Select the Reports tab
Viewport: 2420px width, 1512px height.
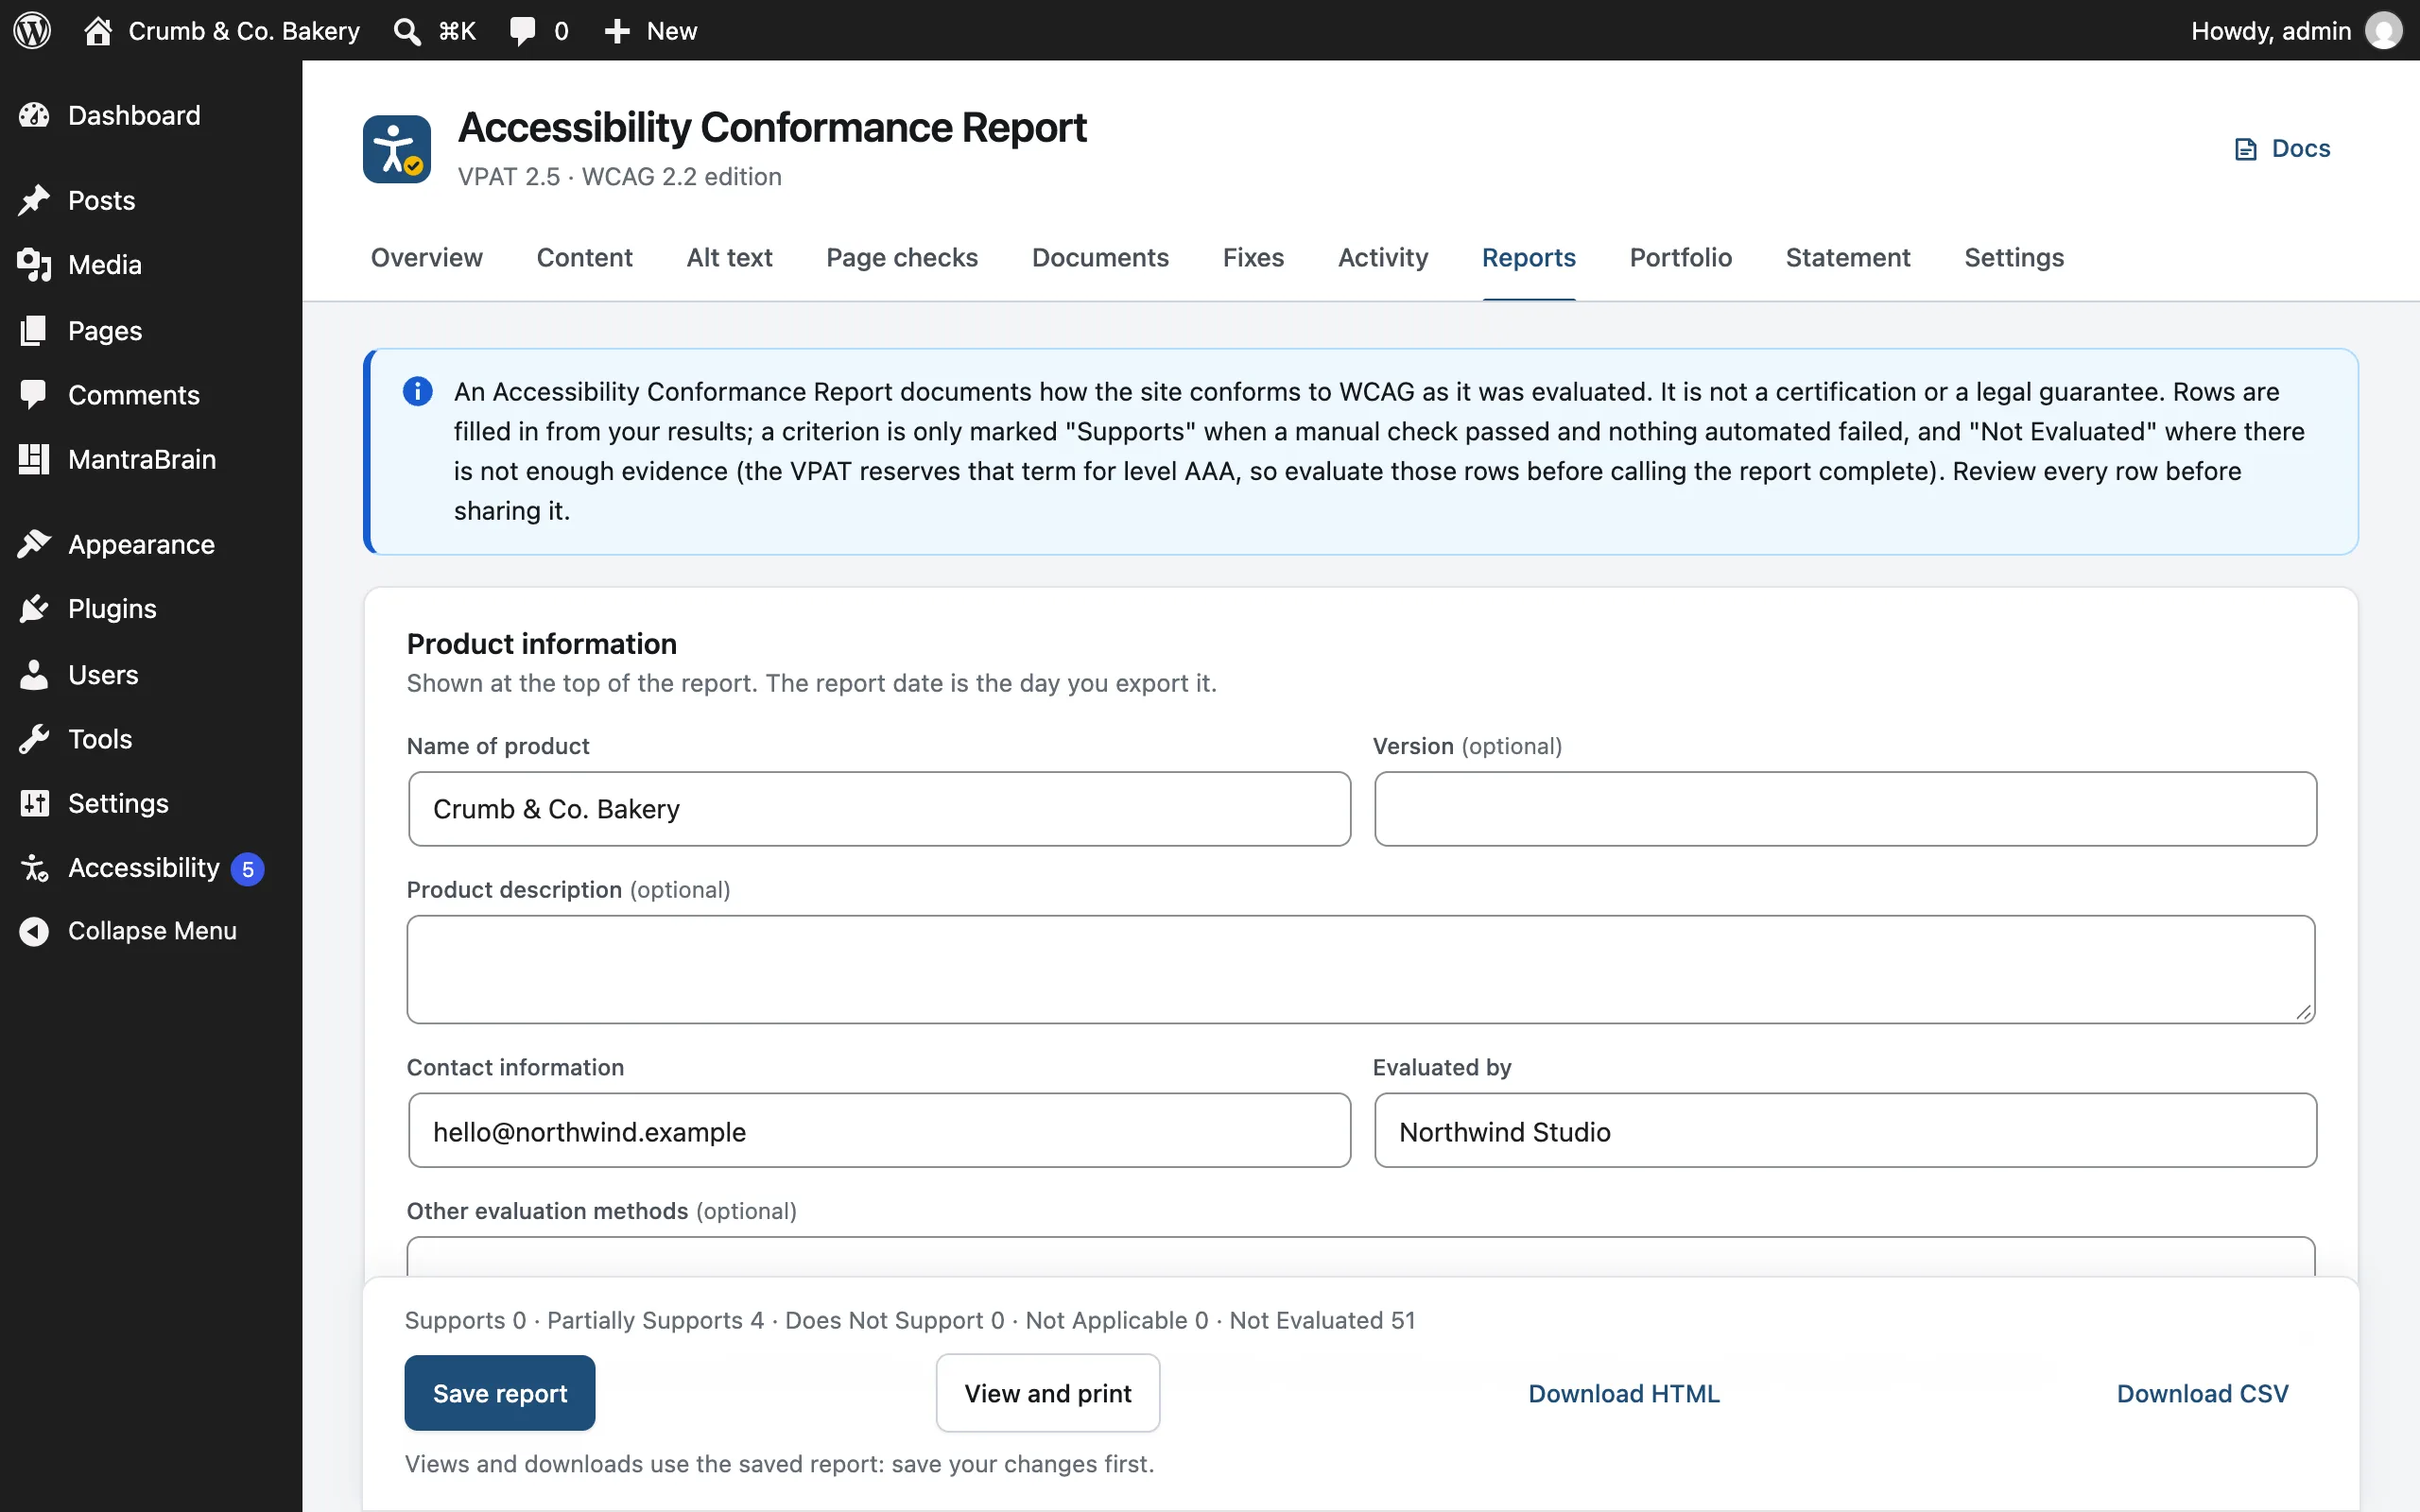[1529, 257]
